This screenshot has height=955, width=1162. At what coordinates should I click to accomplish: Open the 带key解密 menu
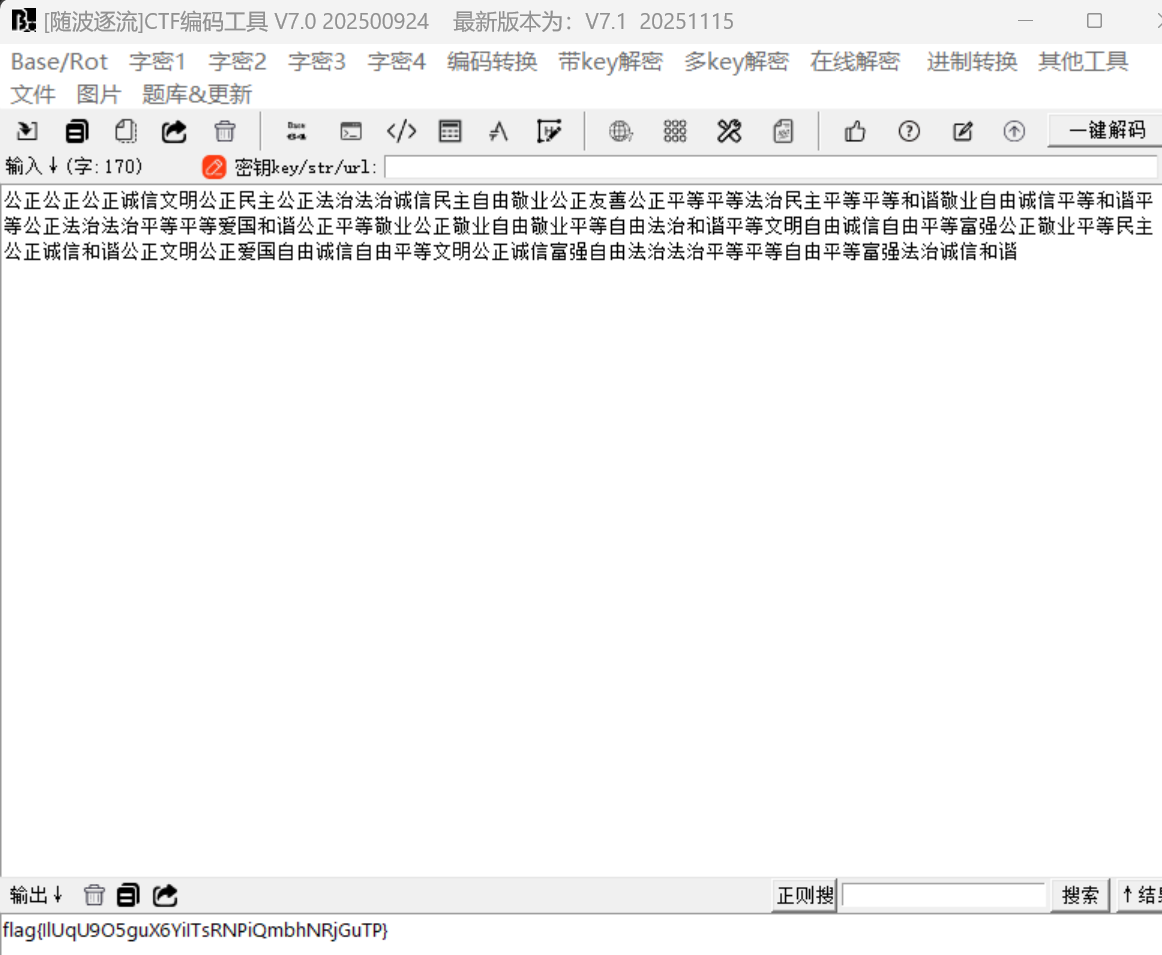(610, 62)
